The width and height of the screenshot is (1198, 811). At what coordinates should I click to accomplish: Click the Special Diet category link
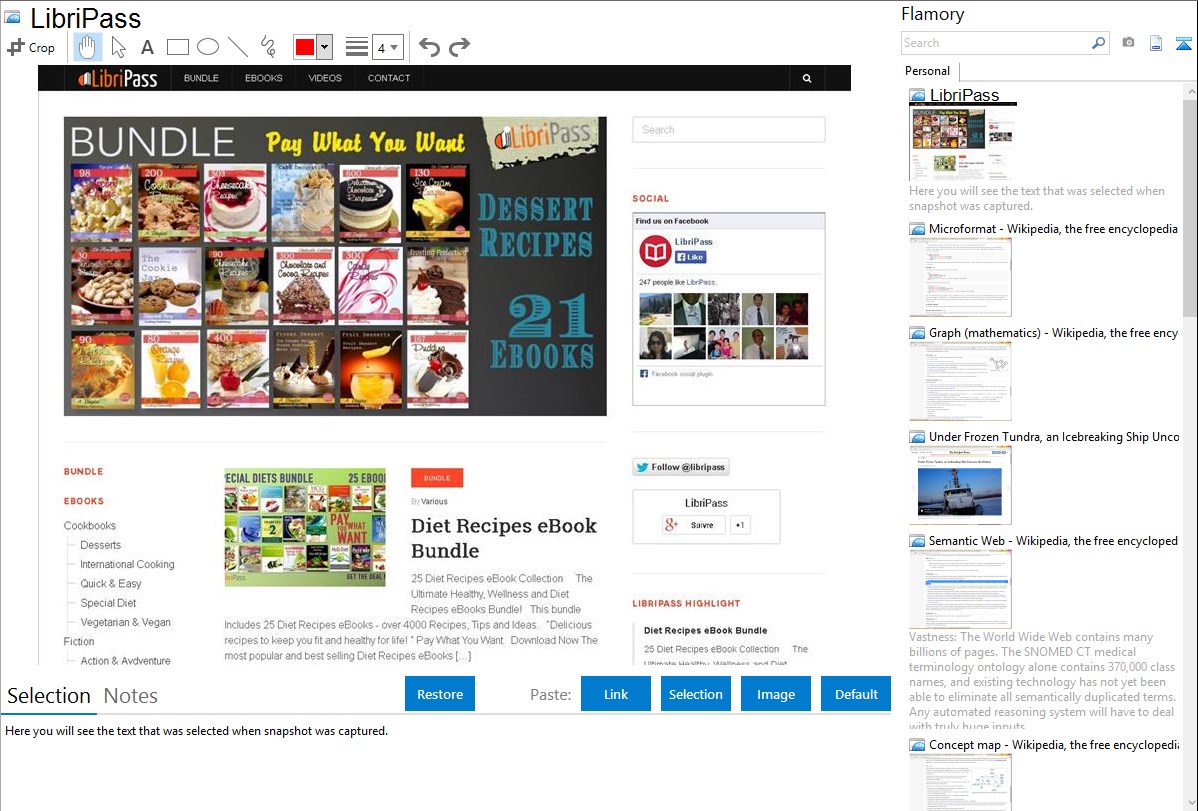[108, 602]
